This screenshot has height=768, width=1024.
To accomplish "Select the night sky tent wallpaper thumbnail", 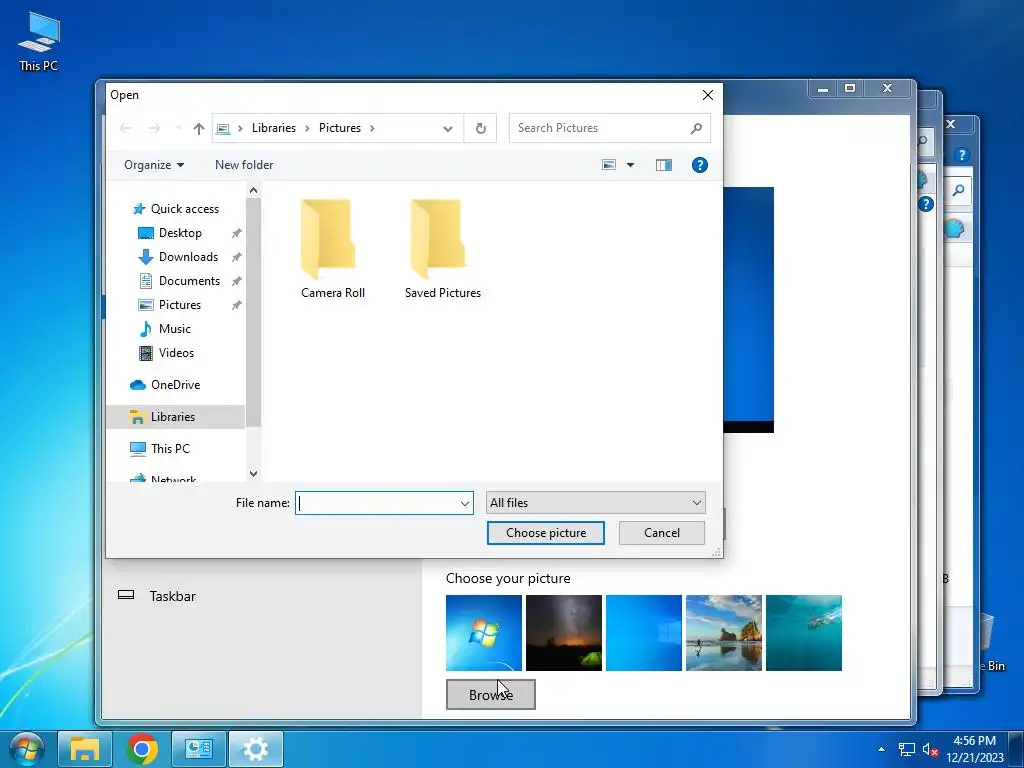I will 564,633.
